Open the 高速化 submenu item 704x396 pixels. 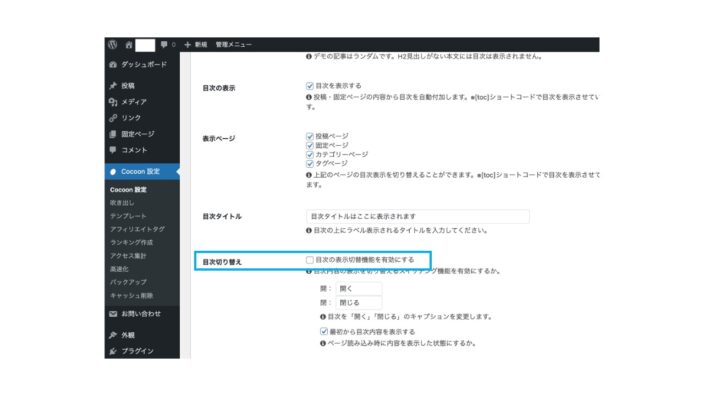(x=119, y=269)
